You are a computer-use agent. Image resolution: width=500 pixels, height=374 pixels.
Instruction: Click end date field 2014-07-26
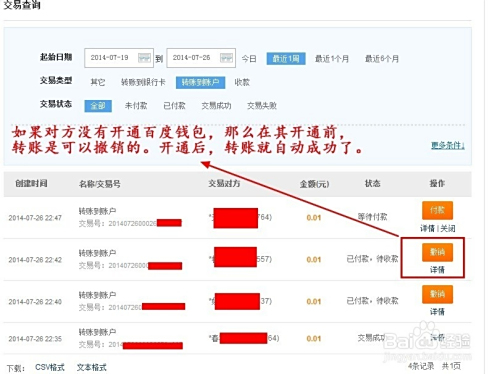point(201,58)
